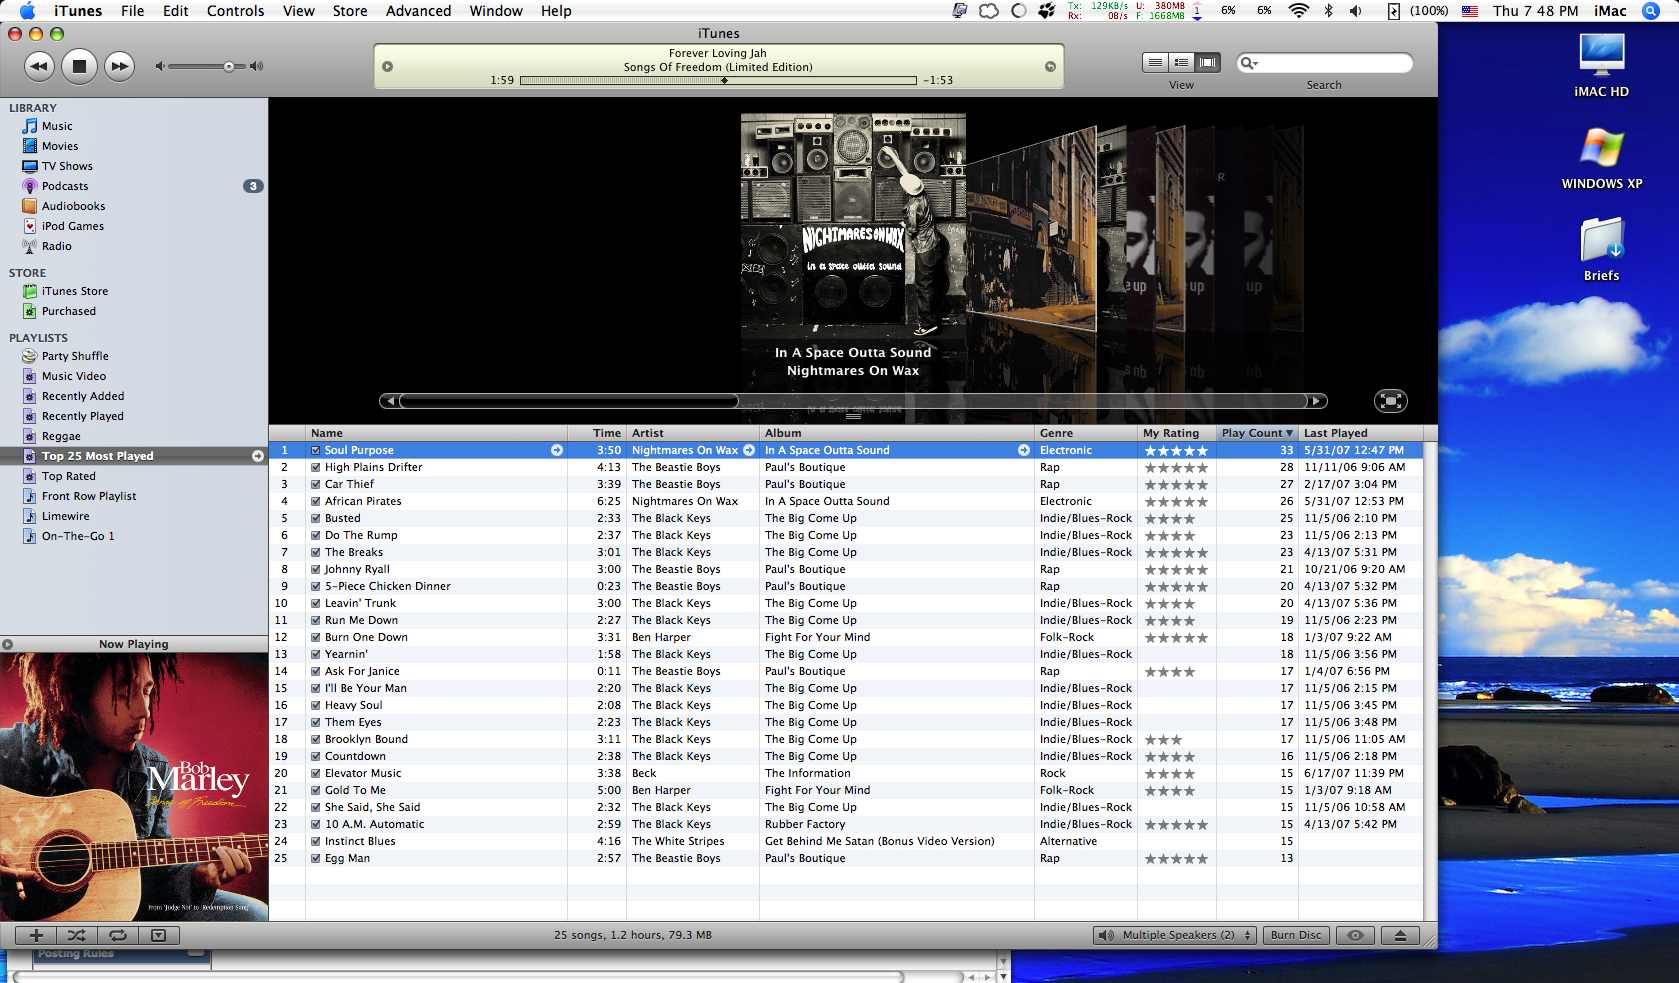Follow arrow next to Soul Purpose name
The width and height of the screenshot is (1679, 983).
coord(557,450)
